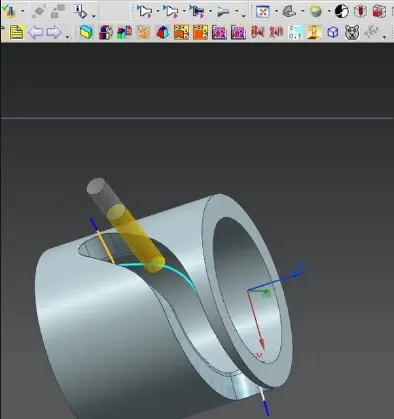This screenshot has width=394, height=419.
Task: Click the first selection filter arrow icon
Action: click(x=144, y=11)
